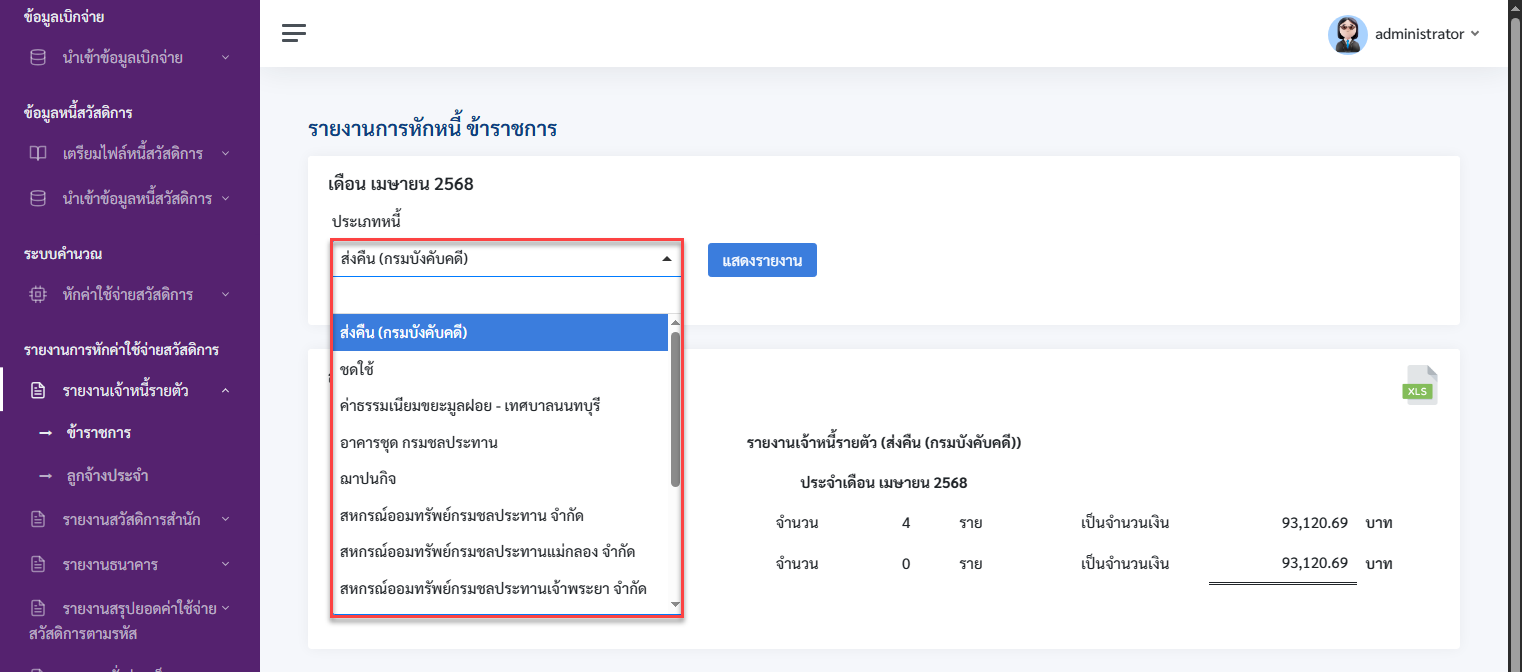The image size is (1522, 672).
Task: Open หักค่าใช้จ่ายสวัสดิการ sidebar item
Action: pyautogui.click(x=128, y=294)
